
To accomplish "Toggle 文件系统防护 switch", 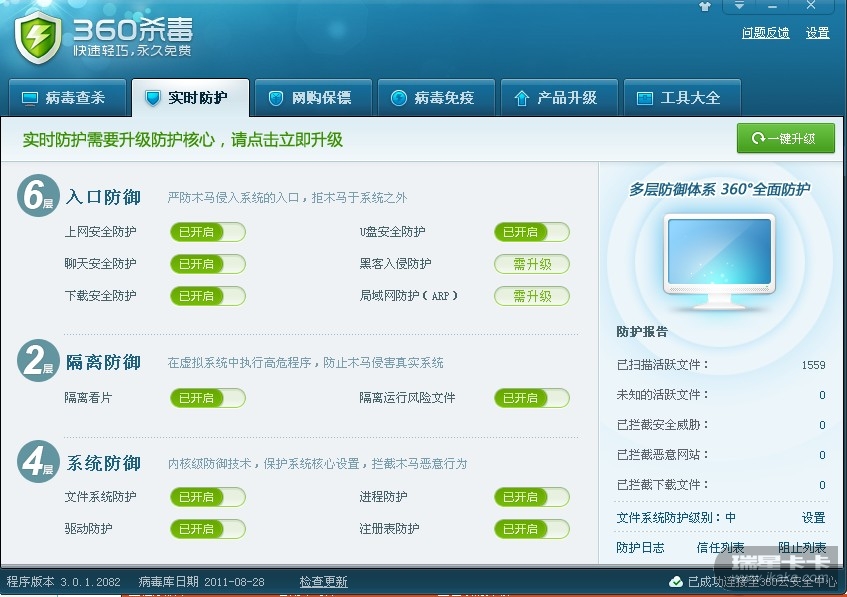I will (208, 497).
